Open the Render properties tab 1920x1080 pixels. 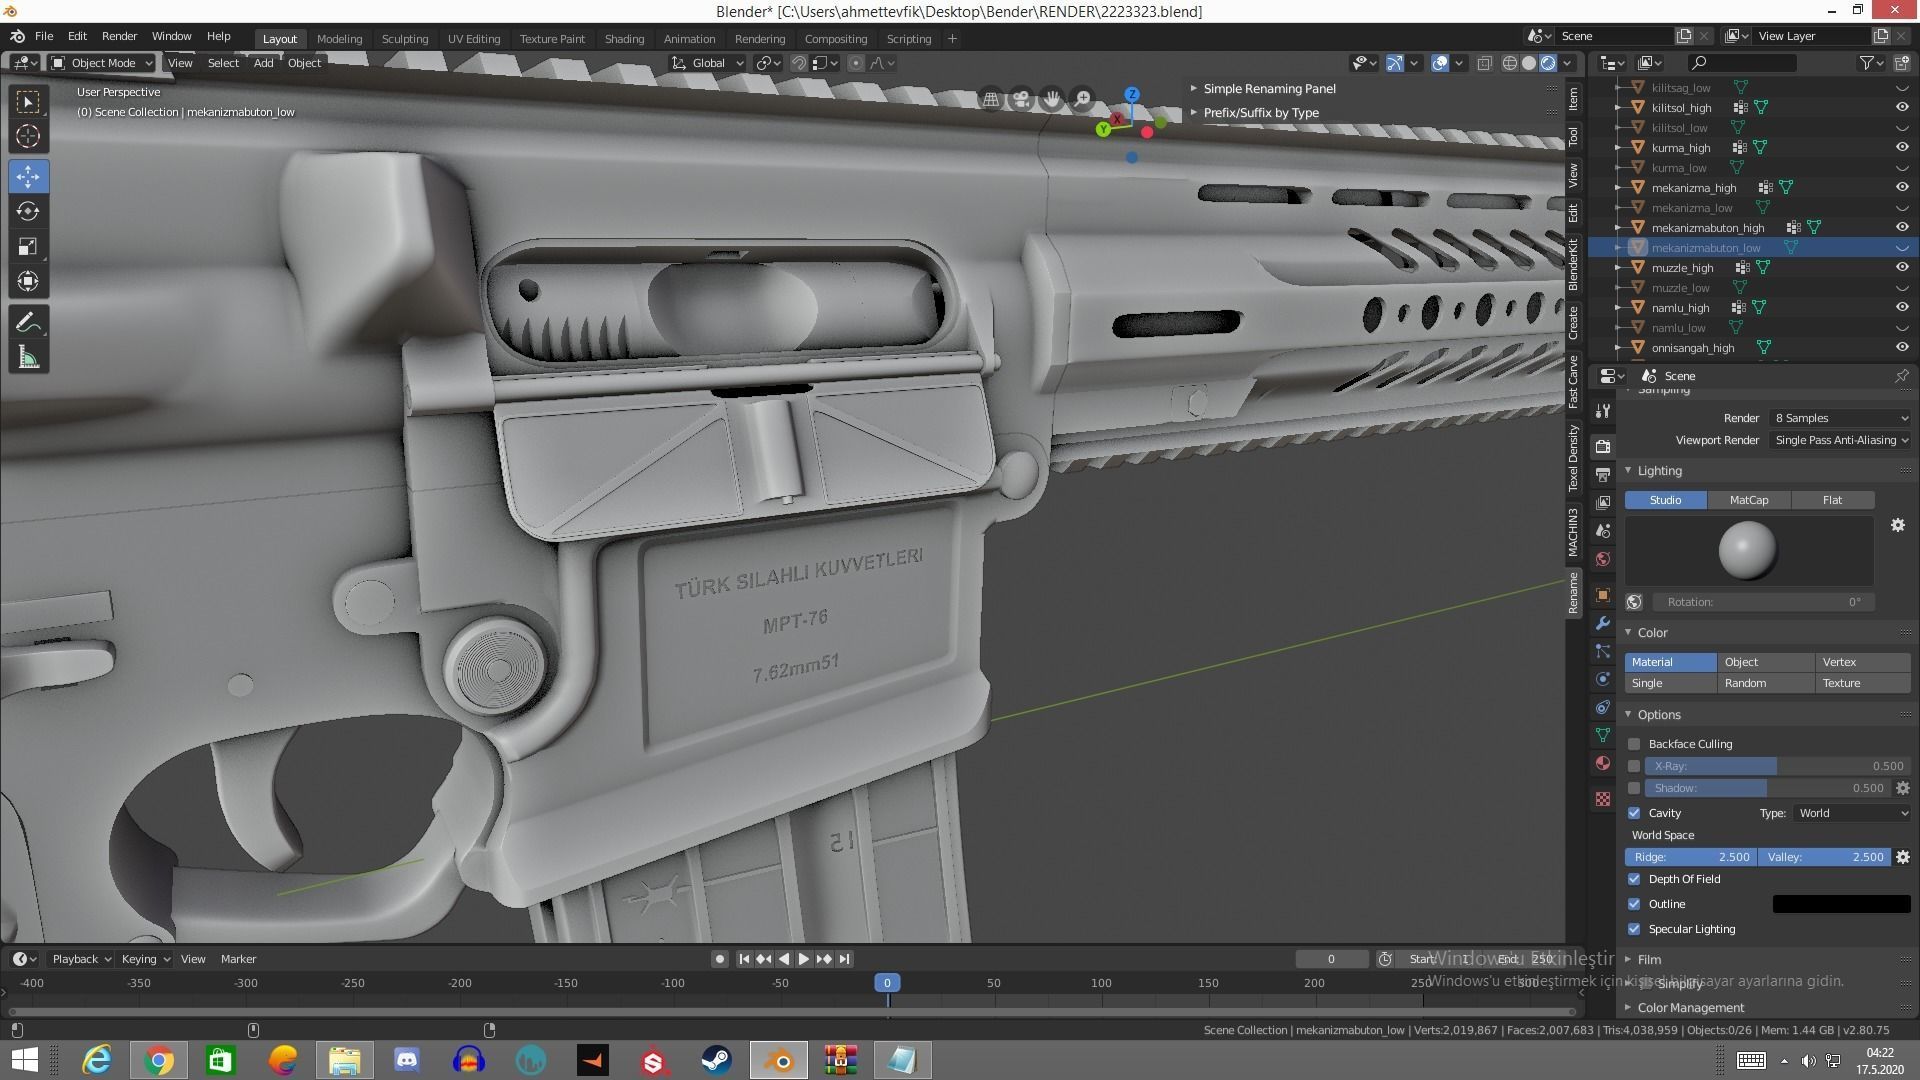pyautogui.click(x=1603, y=446)
